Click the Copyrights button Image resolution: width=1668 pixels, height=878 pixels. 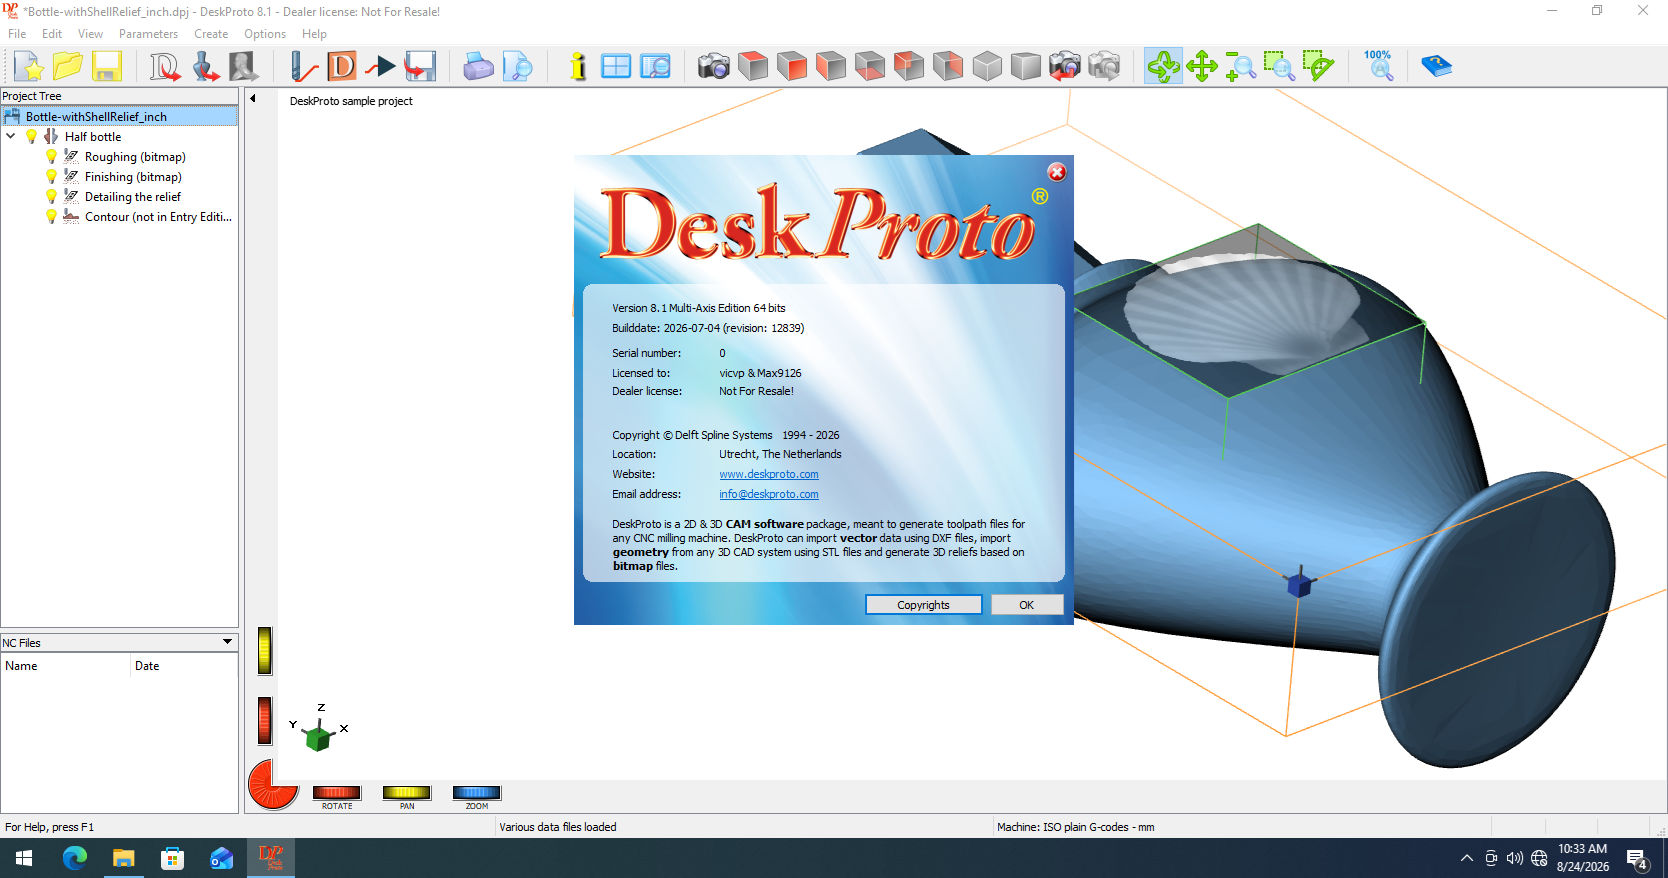tap(923, 605)
